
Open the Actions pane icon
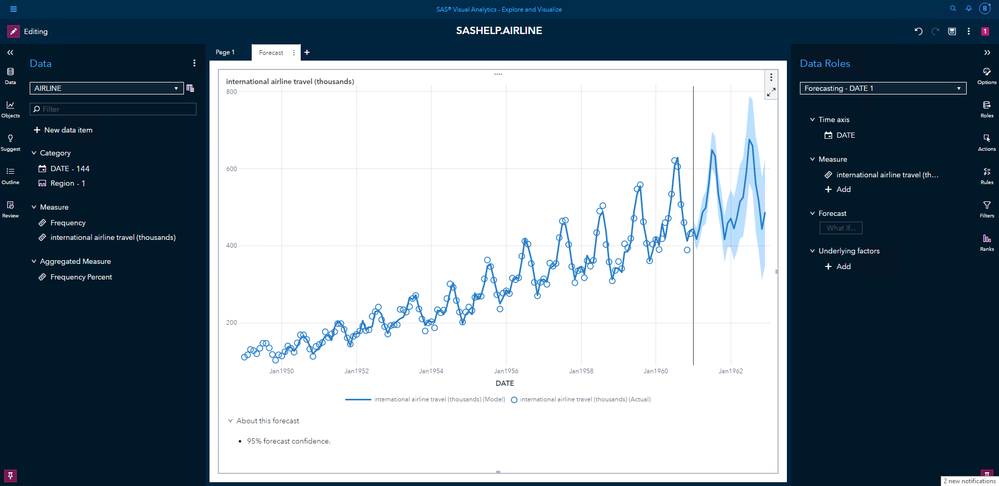pyautogui.click(x=987, y=141)
